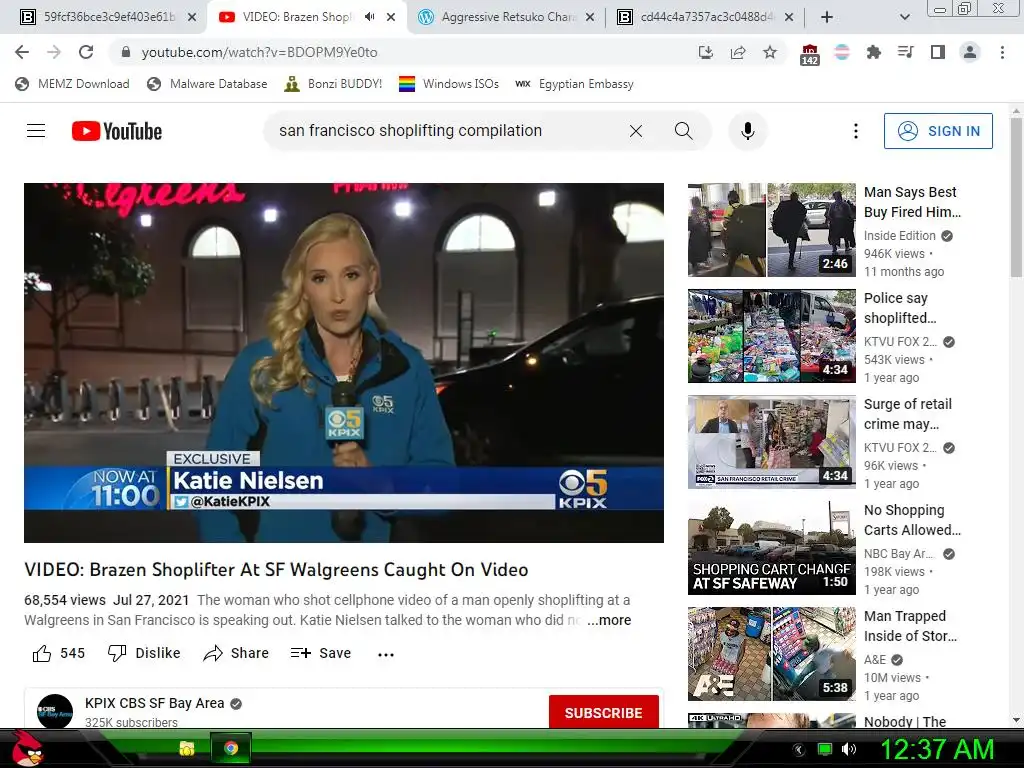Start voice search with microphone icon
The width and height of the screenshot is (1024, 768).
[x=748, y=131]
